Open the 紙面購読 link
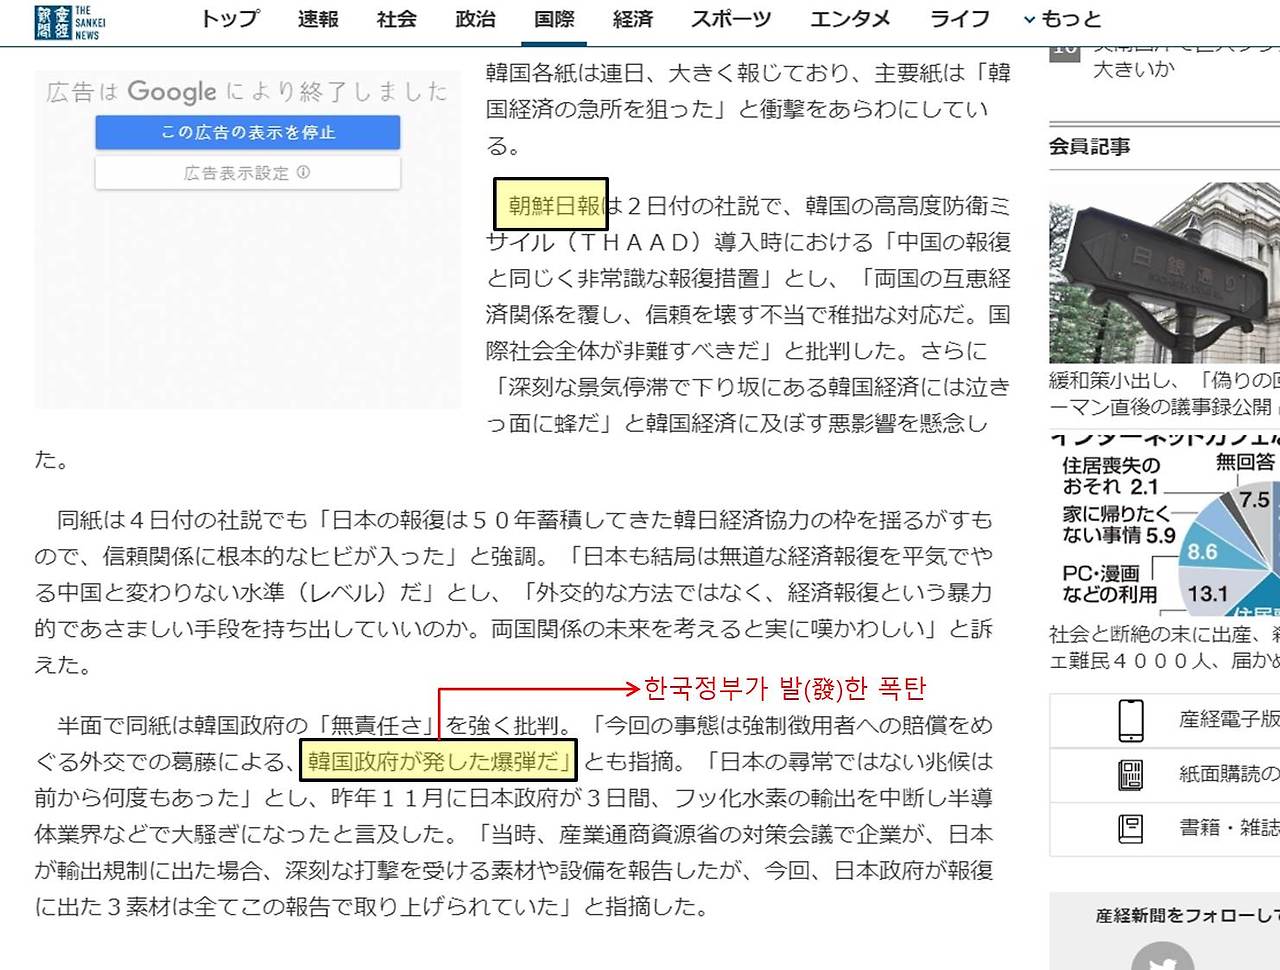The width and height of the screenshot is (1280, 970). click(1229, 774)
